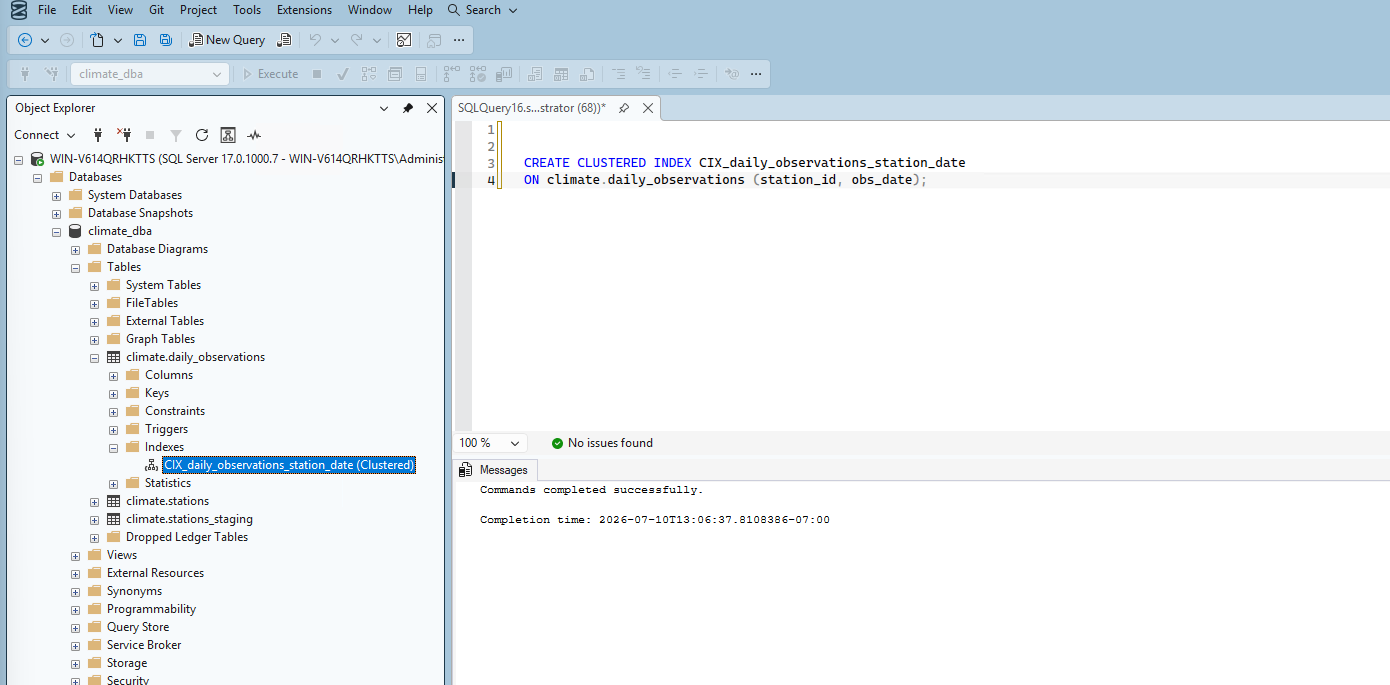Select CIX_daily_observations_station_date (Clustered) index
The width and height of the screenshot is (1390, 685).
289,465
